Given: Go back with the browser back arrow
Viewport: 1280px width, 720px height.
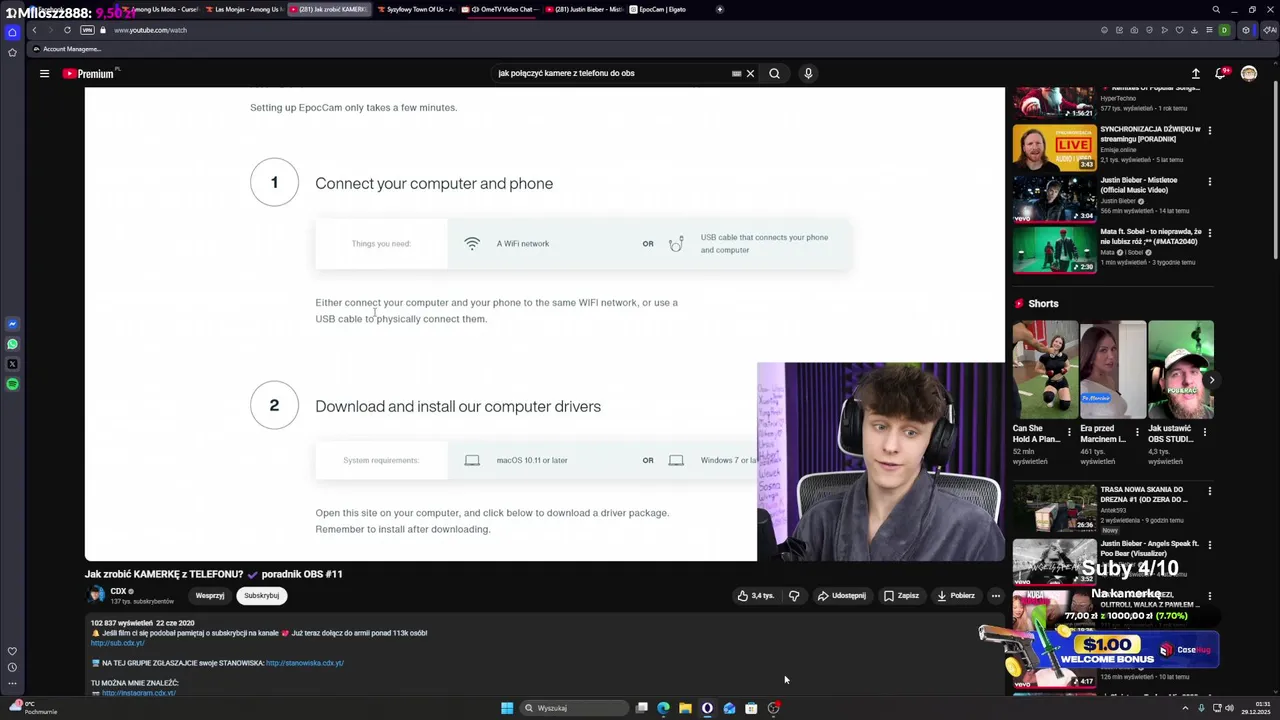Looking at the screenshot, I should pyautogui.click(x=34, y=30).
